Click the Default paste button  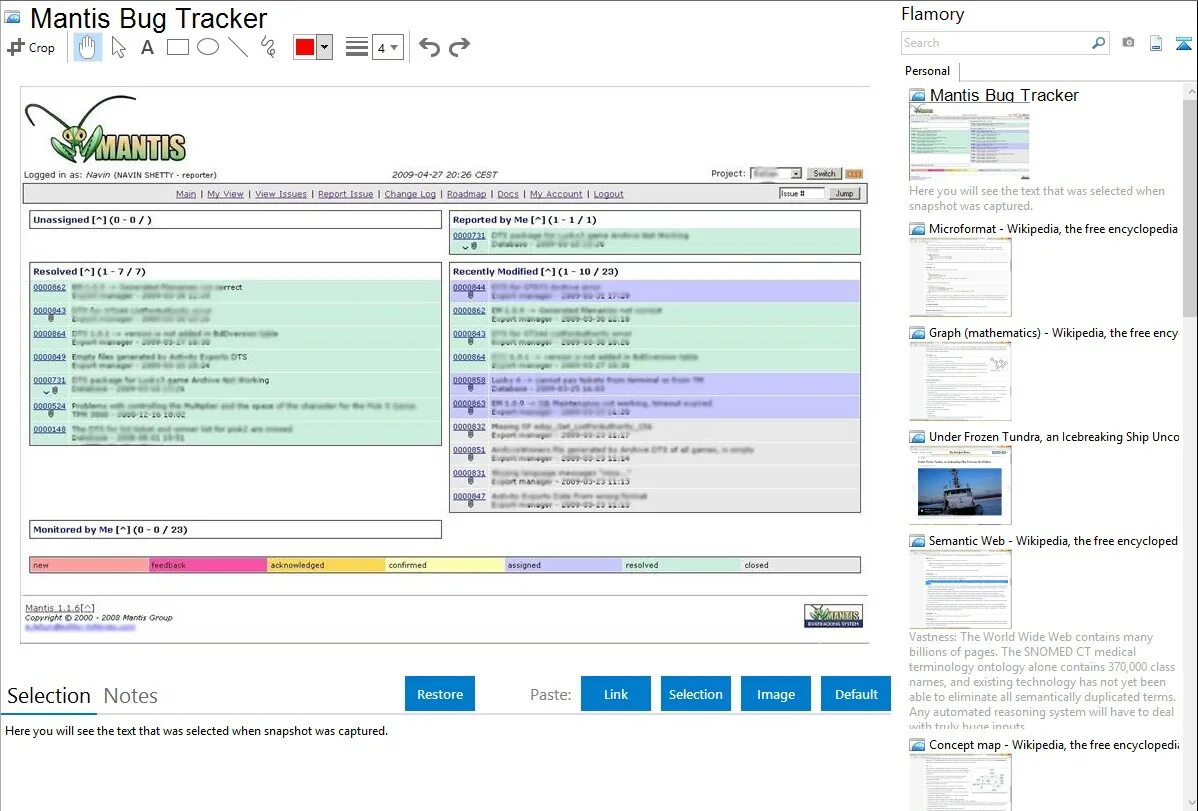click(856, 694)
